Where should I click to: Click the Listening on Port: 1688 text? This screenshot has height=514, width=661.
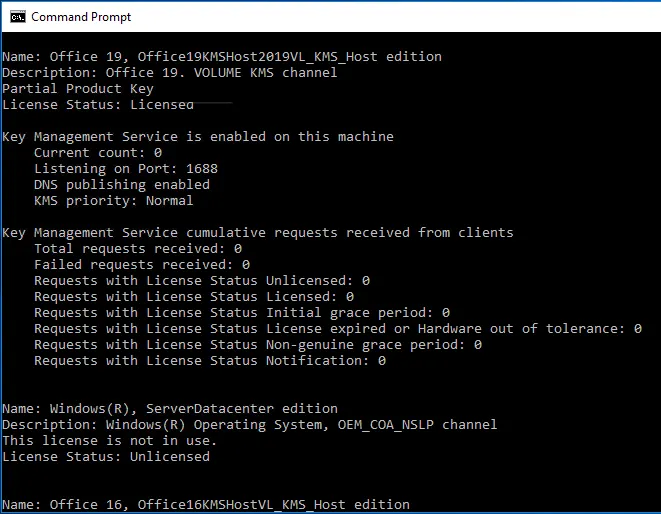[x=126, y=169]
